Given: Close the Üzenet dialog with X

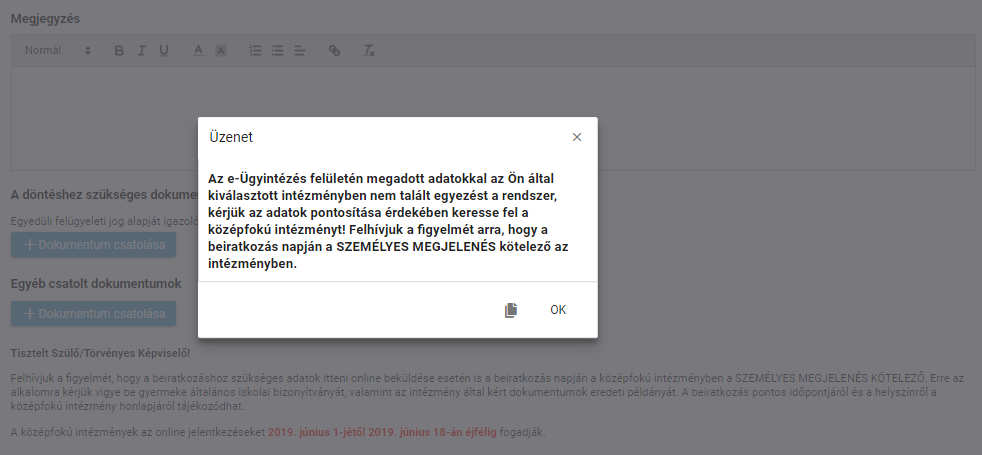Looking at the screenshot, I should [577, 137].
